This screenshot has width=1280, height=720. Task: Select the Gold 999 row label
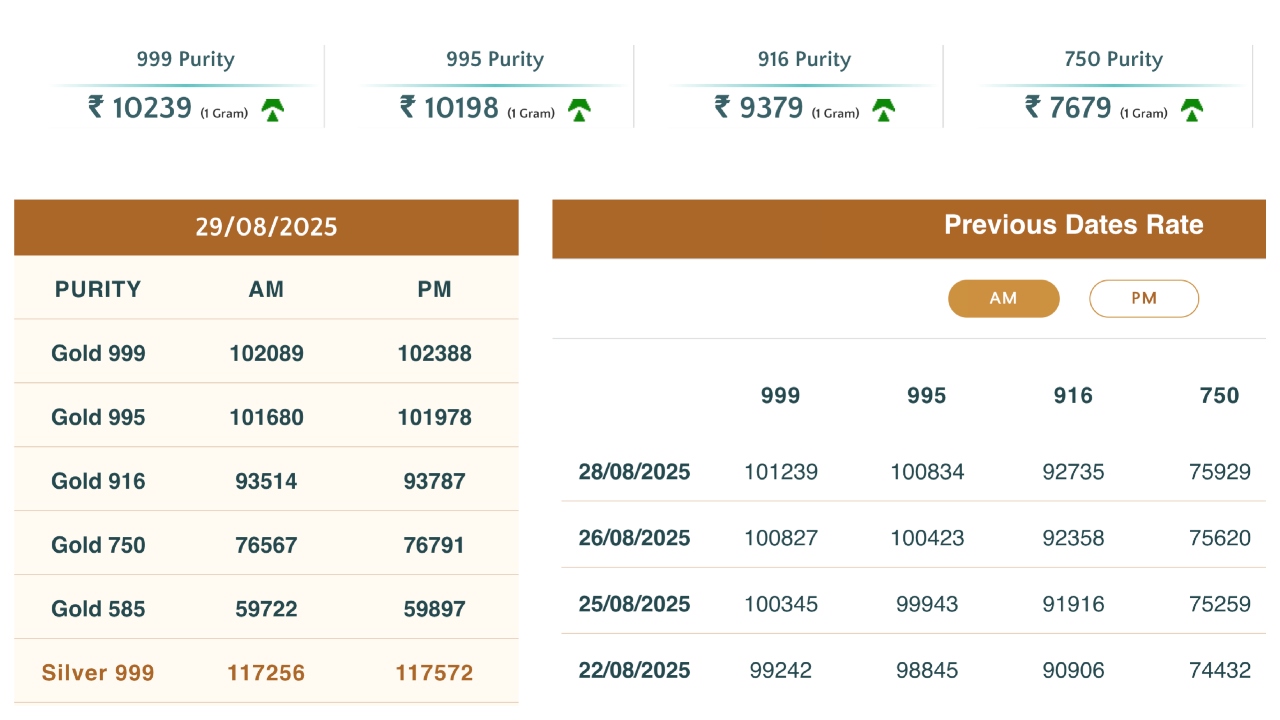click(98, 353)
